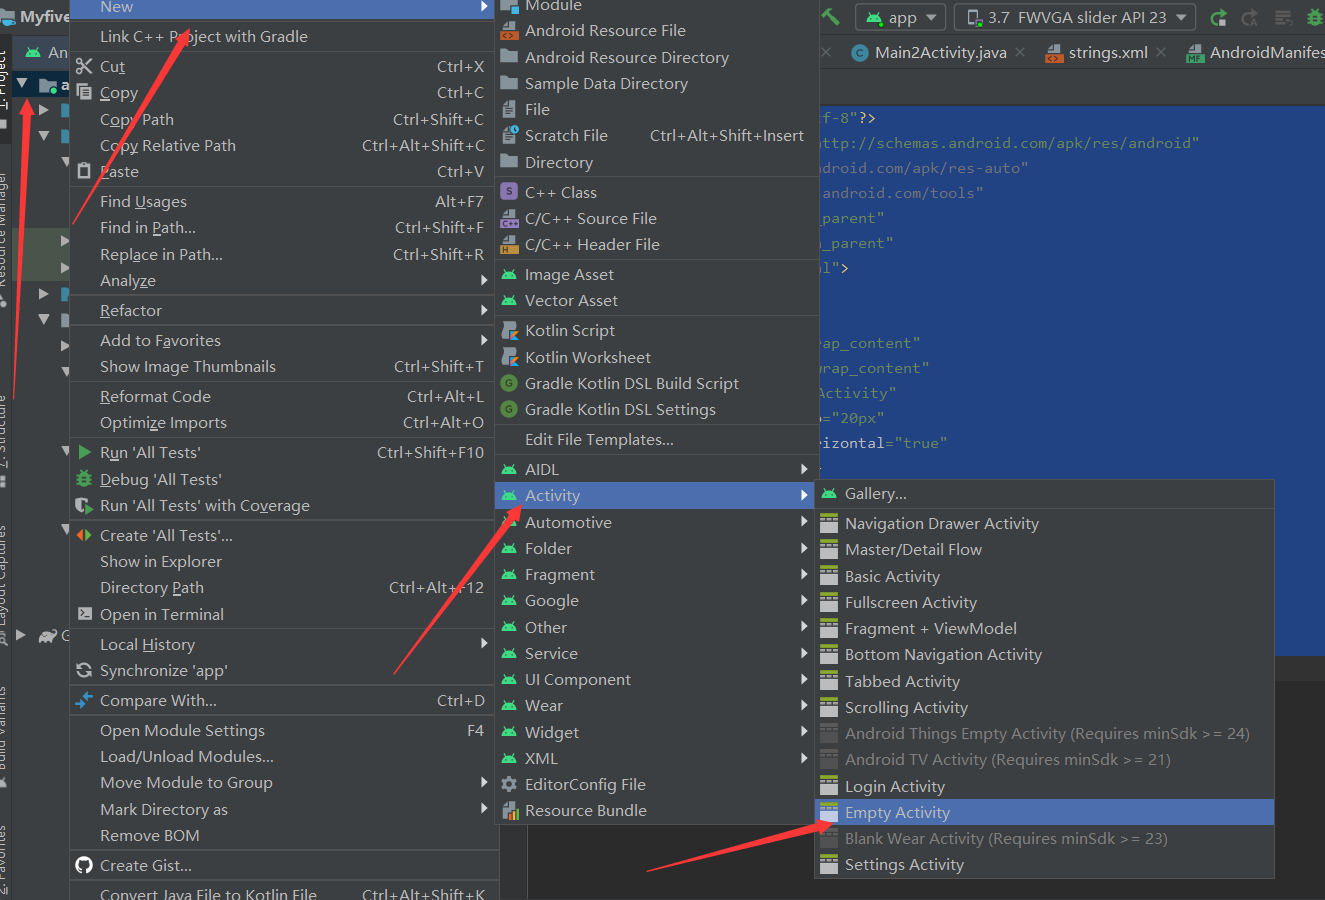
Task: Click the Kotlin Script icon
Action: click(509, 330)
